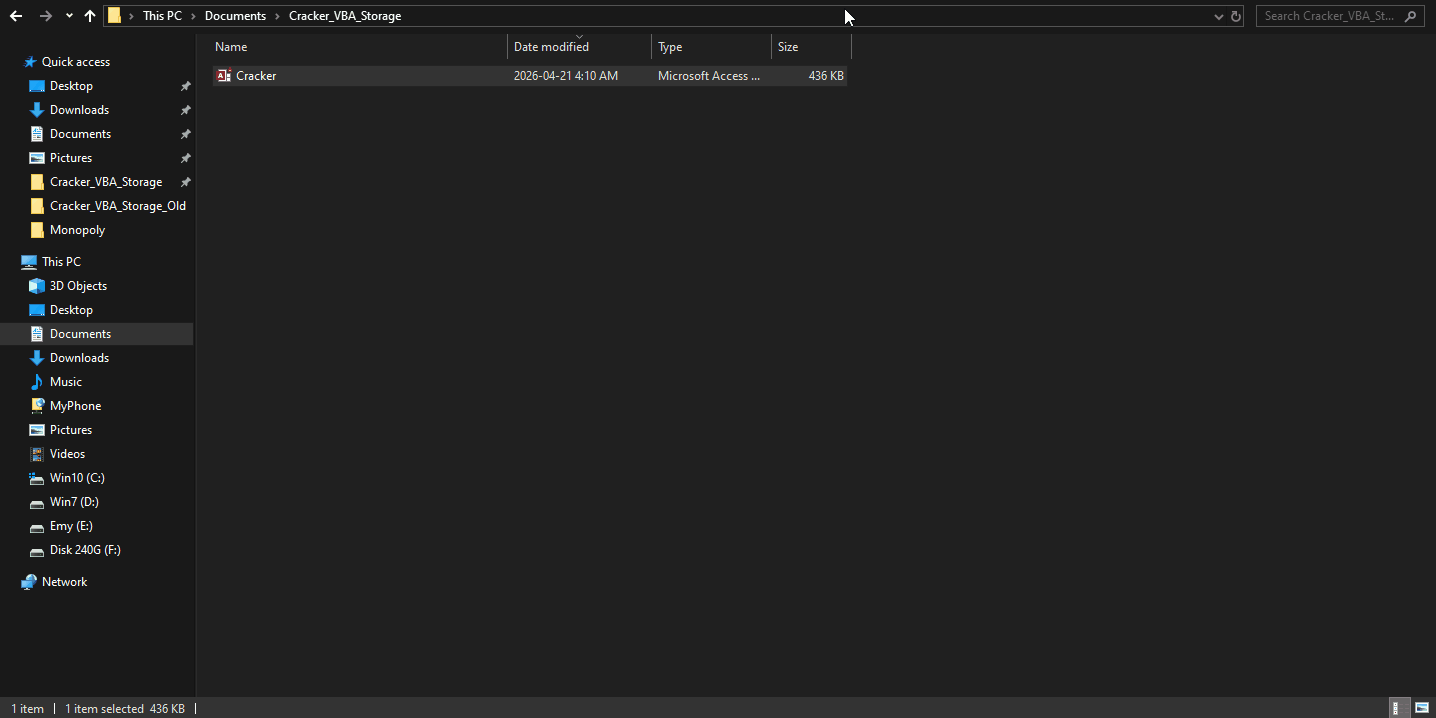Open Win10 (C:) drive in sidebar
This screenshot has width=1436, height=718.
(x=77, y=478)
